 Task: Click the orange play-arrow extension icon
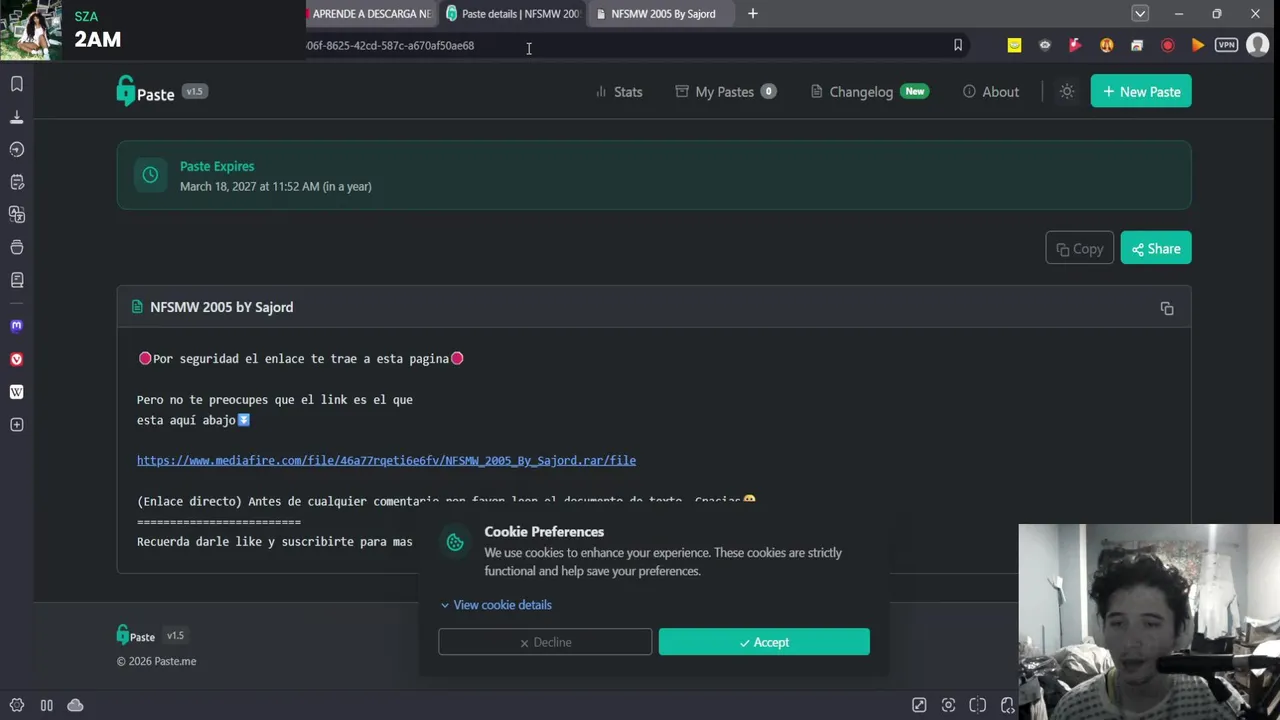1197,45
